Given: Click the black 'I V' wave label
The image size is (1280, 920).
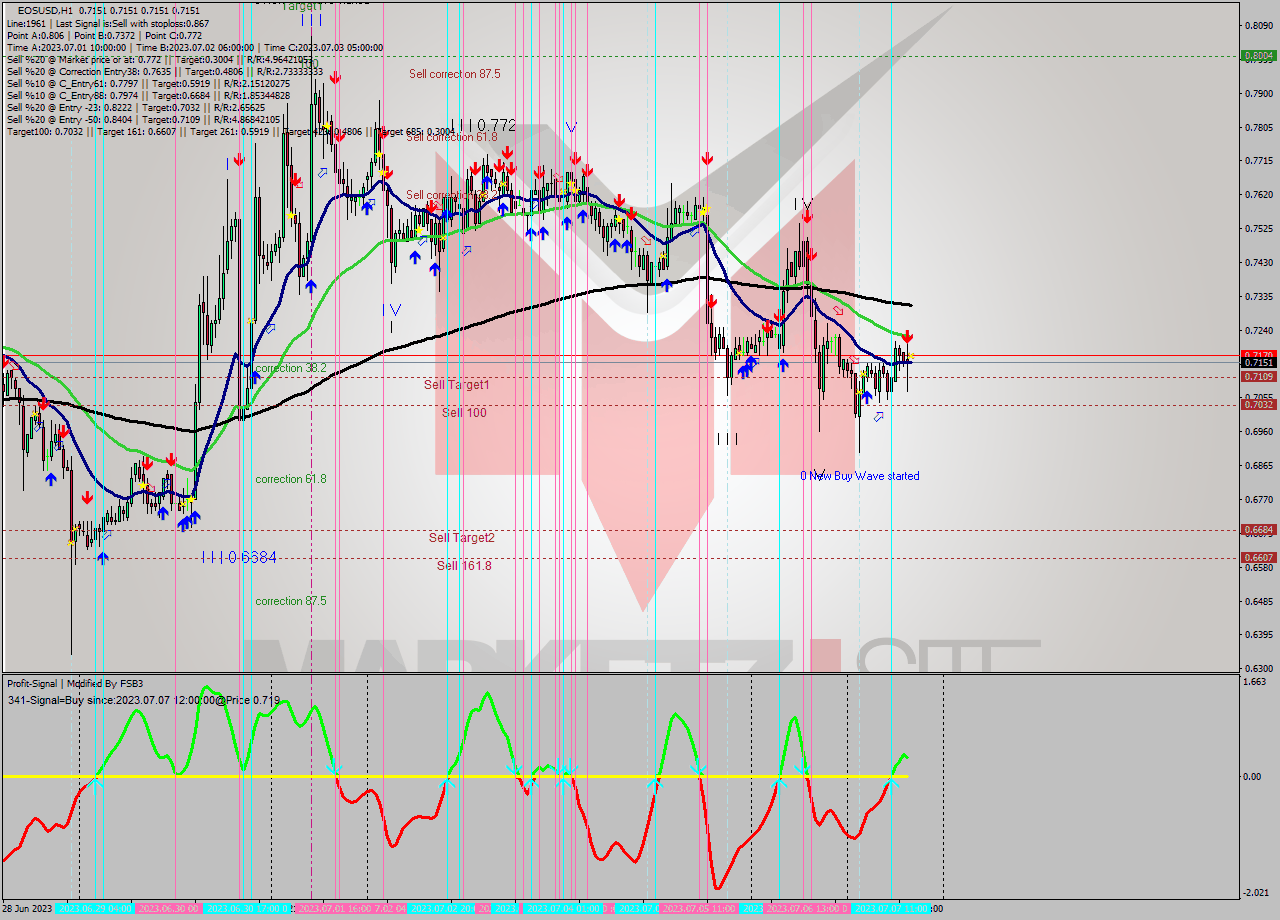Looking at the screenshot, I should pyautogui.click(x=803, y=204).
